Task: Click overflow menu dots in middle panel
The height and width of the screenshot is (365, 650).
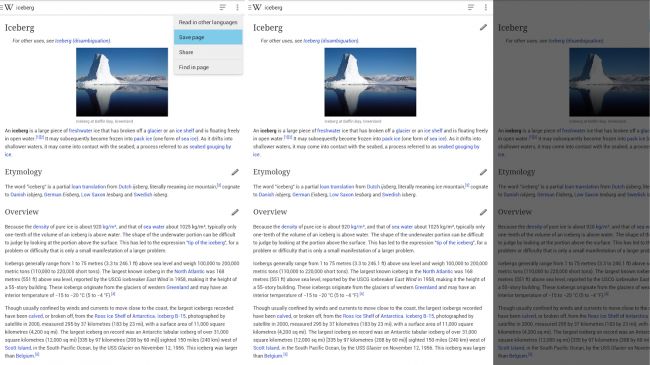Action: 485,7
